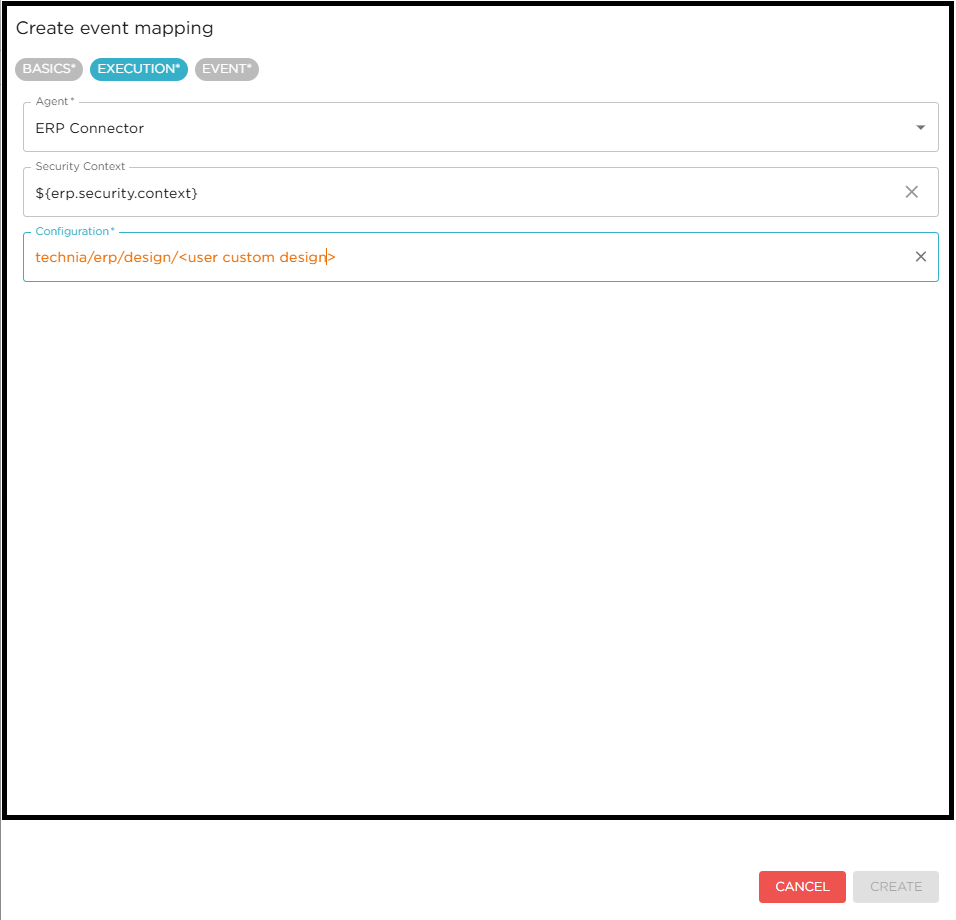This screenshot has width=956, height=920.
Task: Click the Create button
Action: [895, 886]
